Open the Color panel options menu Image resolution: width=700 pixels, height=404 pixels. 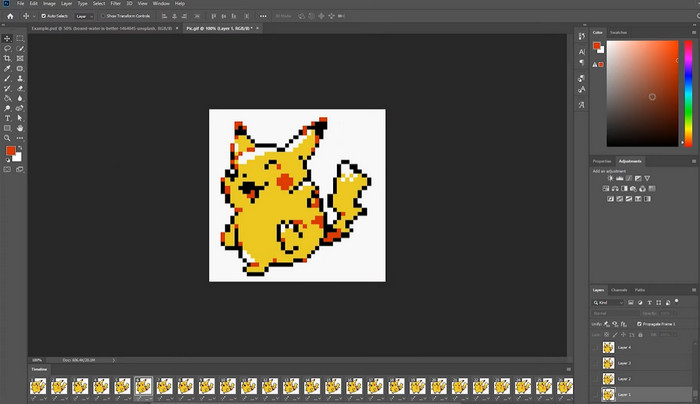click(694, 33)
